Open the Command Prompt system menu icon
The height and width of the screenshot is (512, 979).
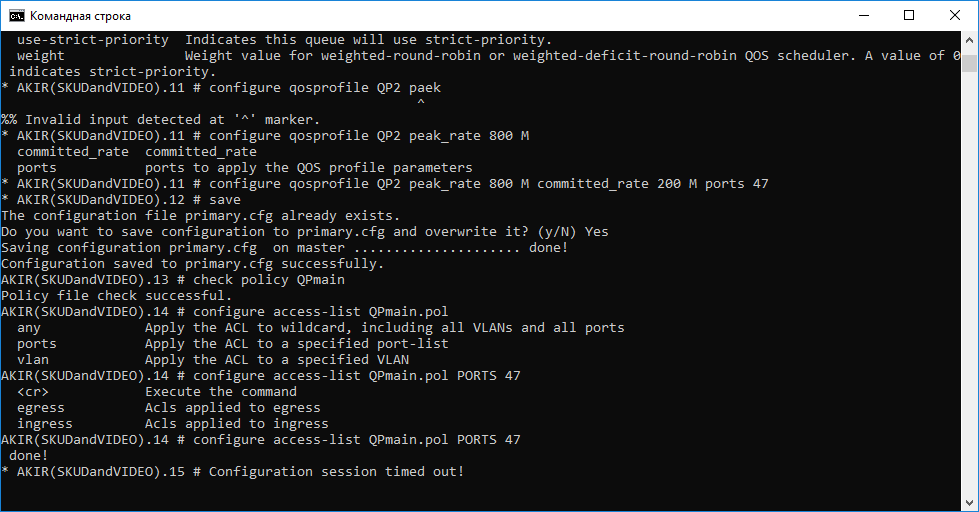click(16, 15)
